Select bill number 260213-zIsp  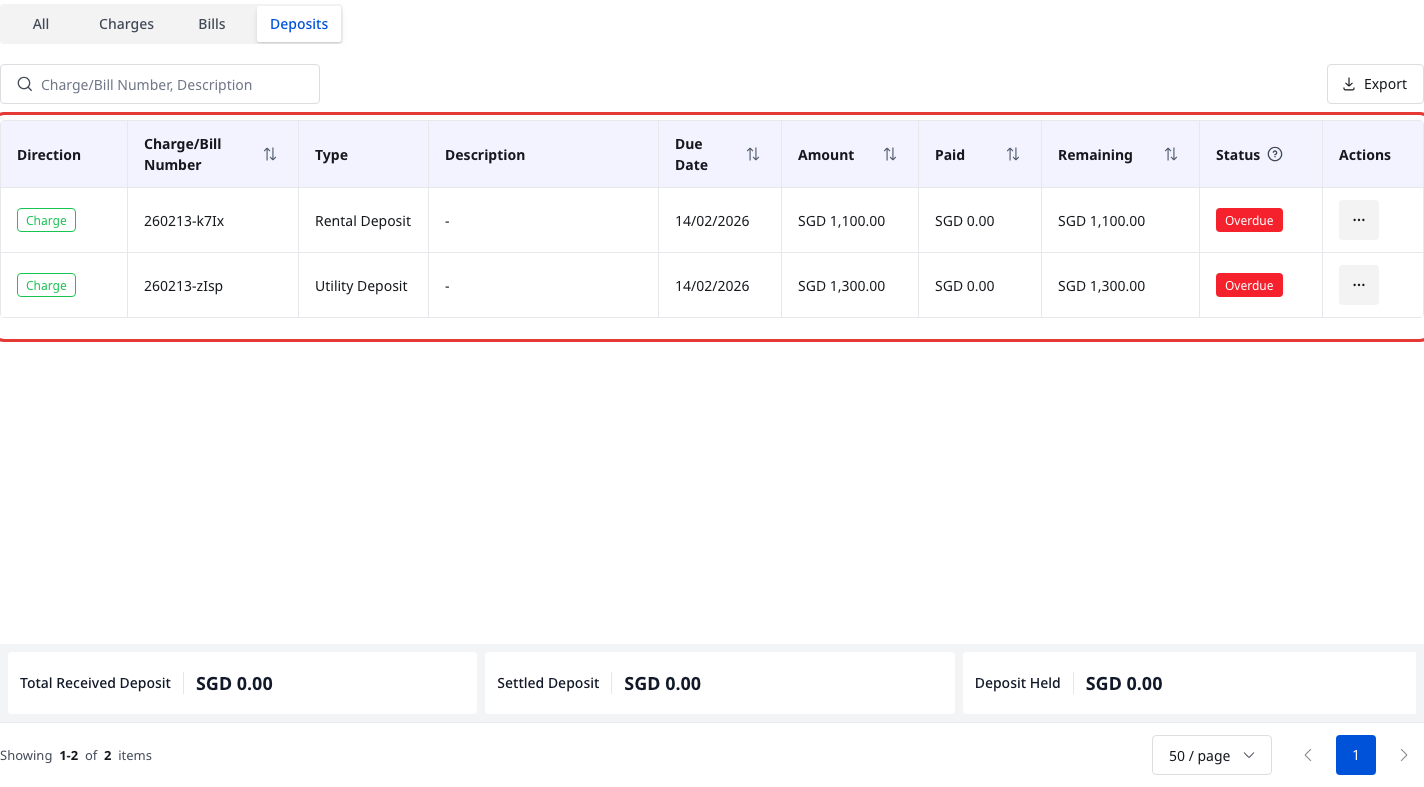point(183,286)
